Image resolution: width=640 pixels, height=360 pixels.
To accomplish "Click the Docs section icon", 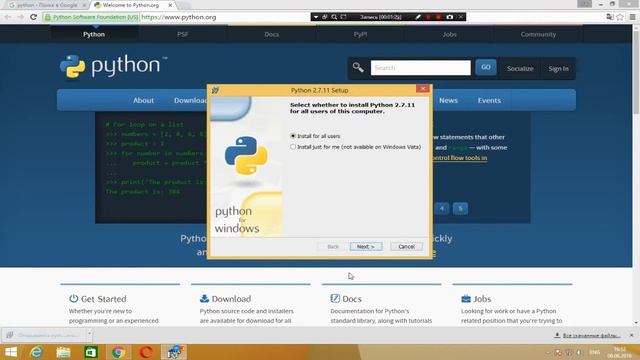I will tap(335, 298).
